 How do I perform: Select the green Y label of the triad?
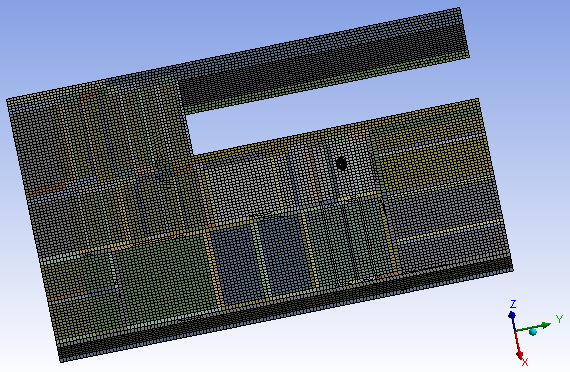point(559,319)
